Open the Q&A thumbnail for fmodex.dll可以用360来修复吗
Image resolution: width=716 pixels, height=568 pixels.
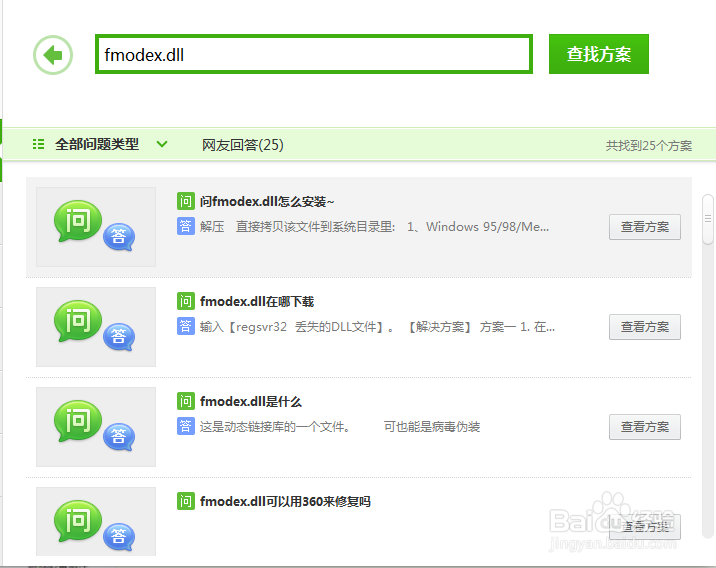[x=96, y=521]
